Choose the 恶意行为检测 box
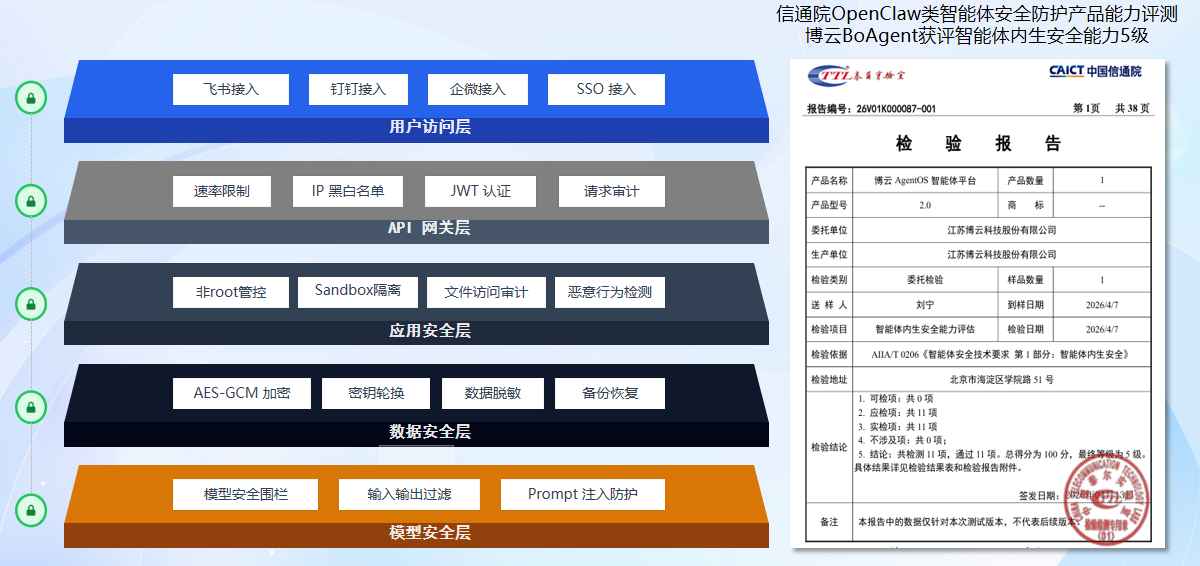This screenshot has height=566, width=1200. click(x=610, y=292)
